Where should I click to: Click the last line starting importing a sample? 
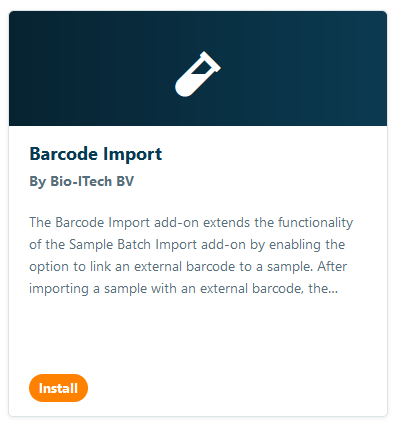click(184, 289)
